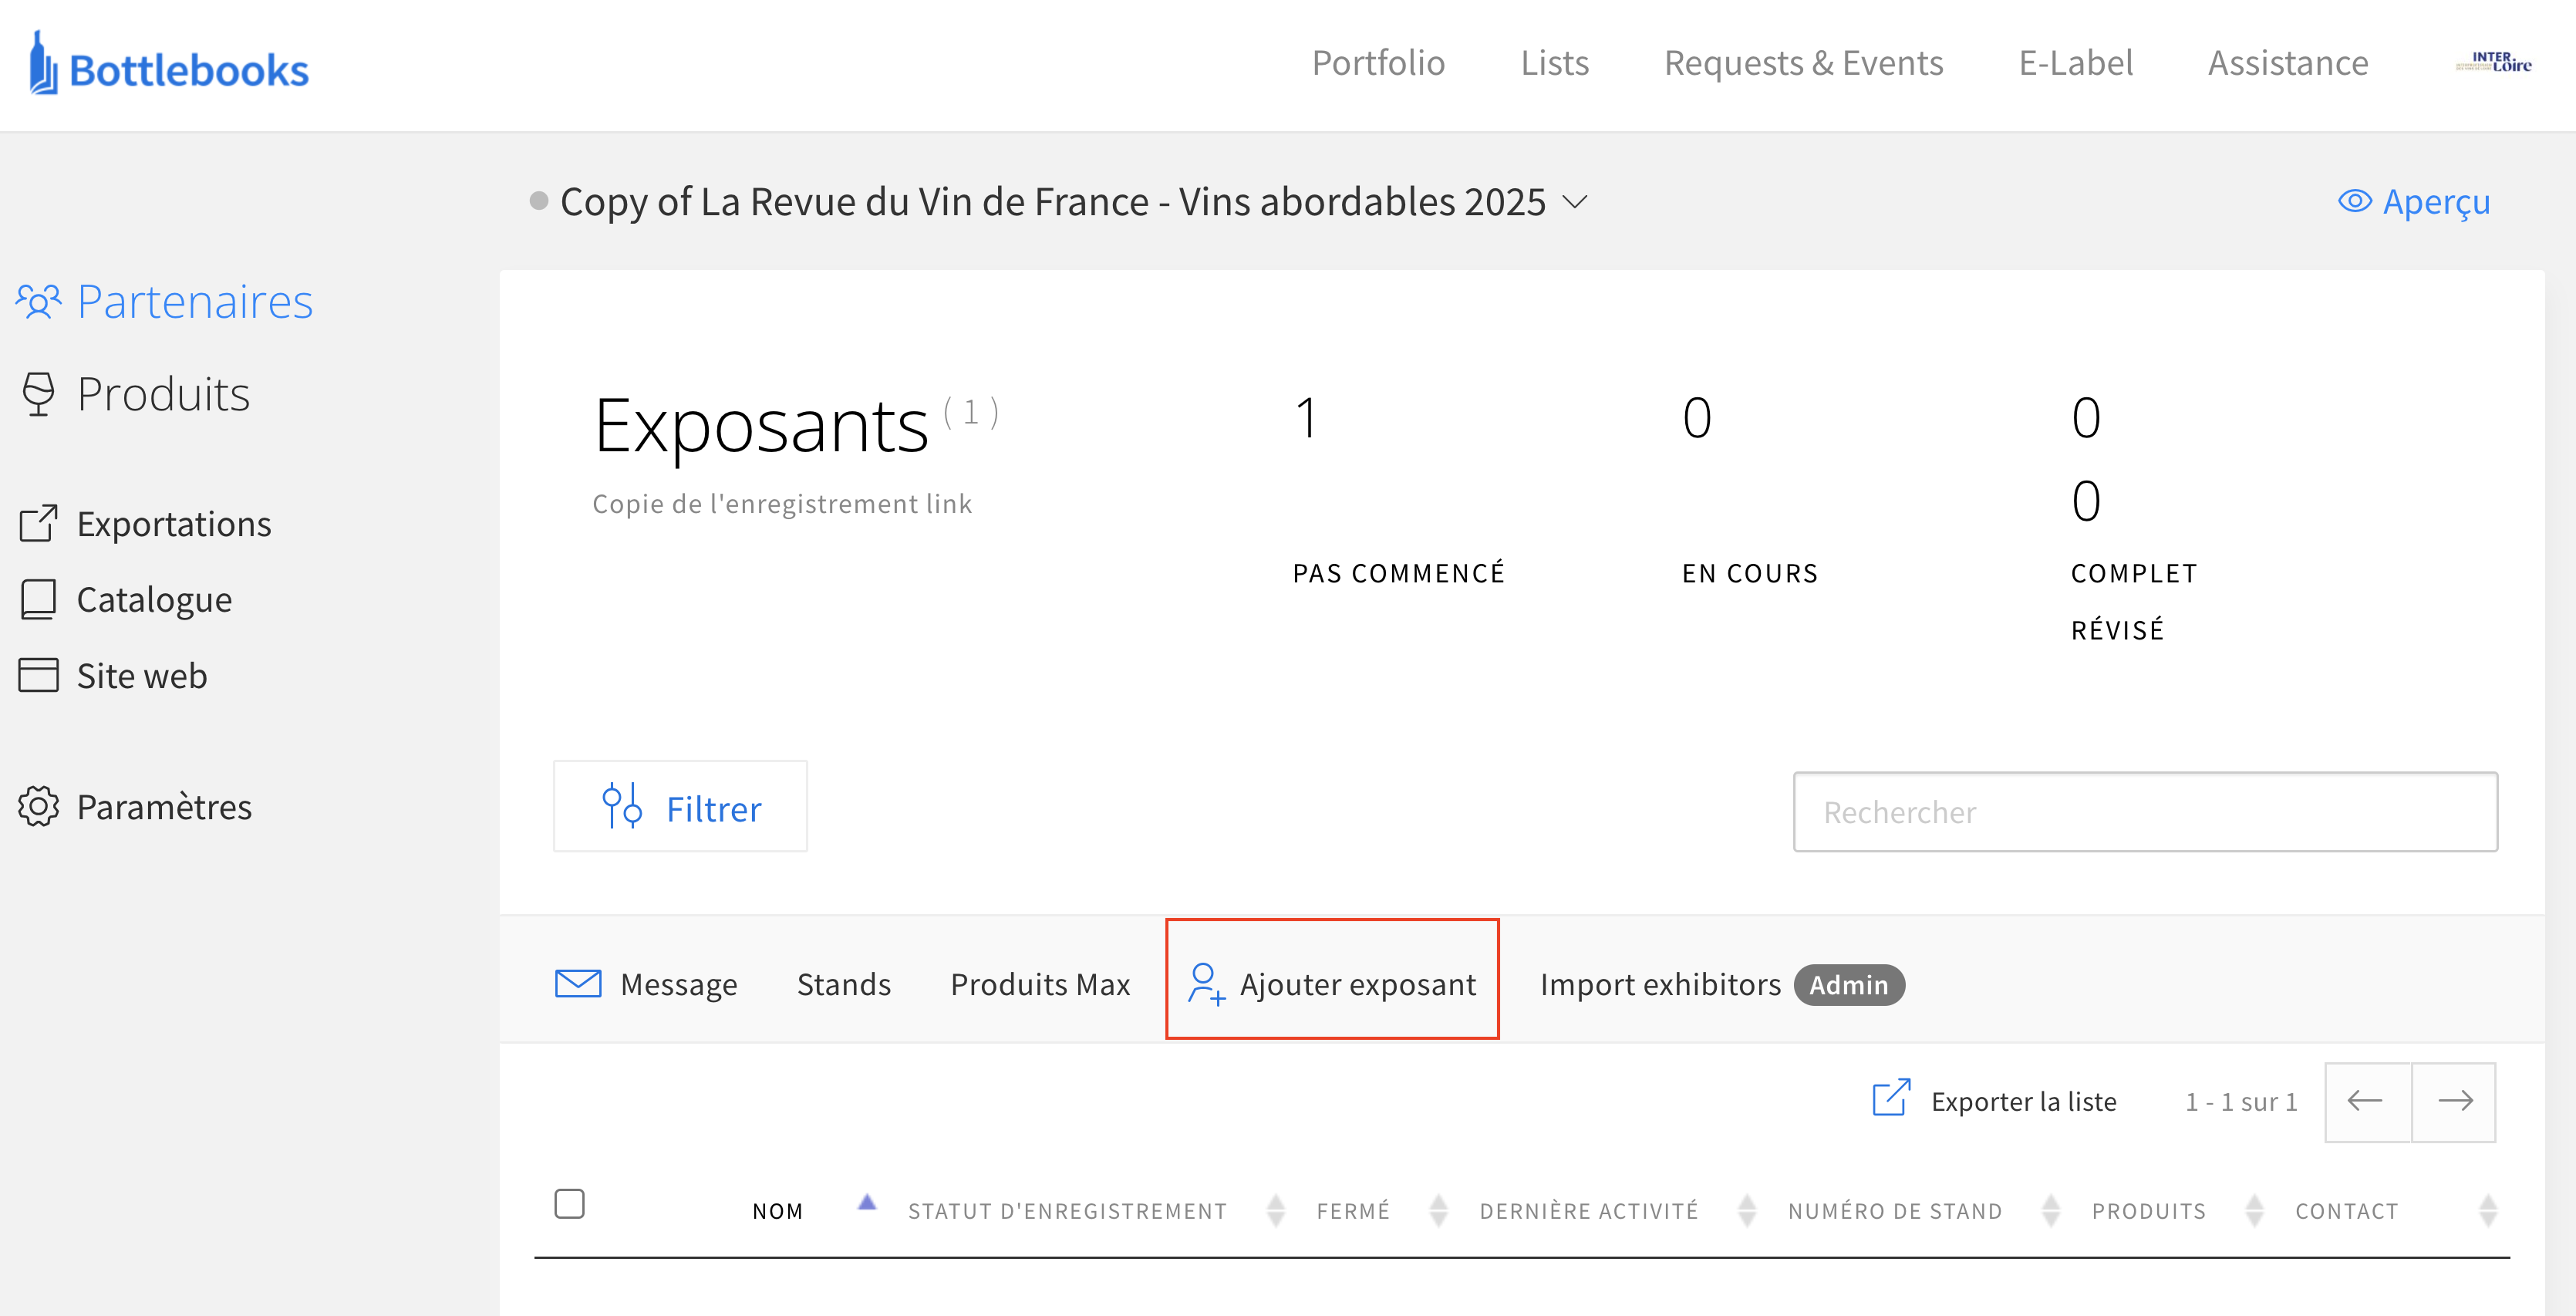The image size is (2576, 1316).
Task: Click the Inter Loire account logo
Action: 2493,63
